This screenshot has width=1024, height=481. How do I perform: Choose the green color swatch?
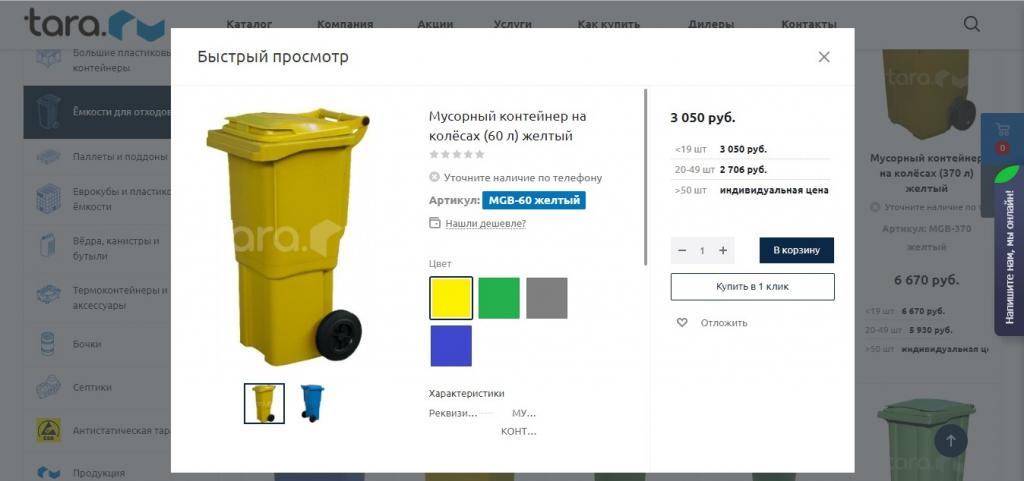pyautogui.click(x=499, y=298)
